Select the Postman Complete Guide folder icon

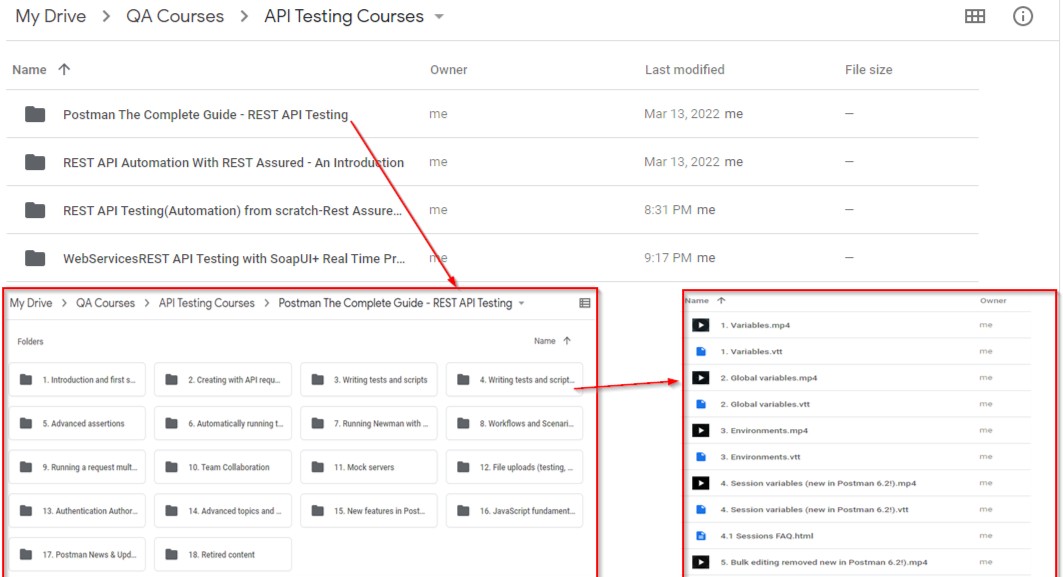35,114
